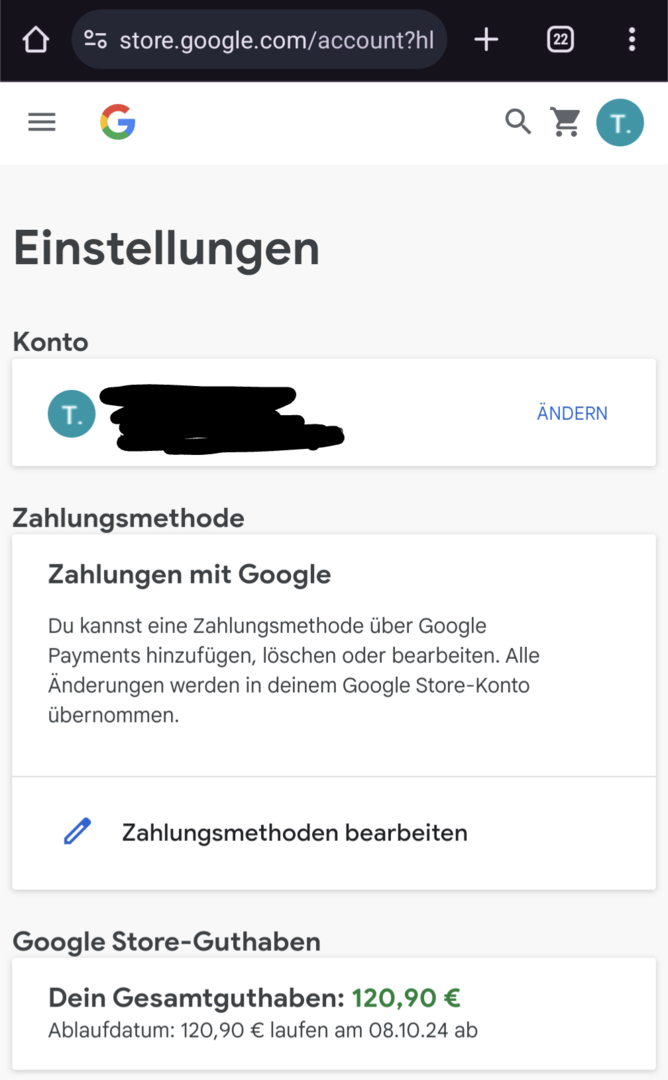Screen dimensions: 668x1080
Task: Open profile avatar in top header
Action: tap(620, 123)
